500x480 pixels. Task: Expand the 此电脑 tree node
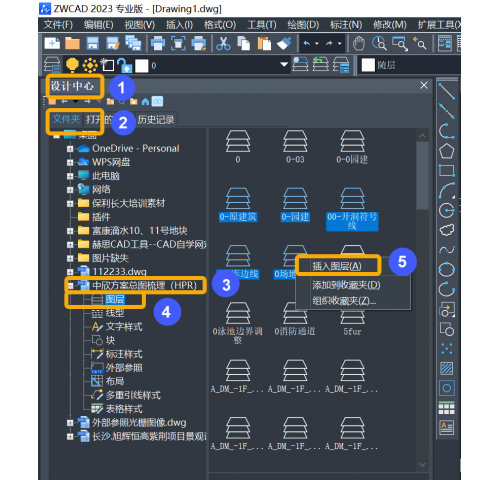tap(70, 176)
